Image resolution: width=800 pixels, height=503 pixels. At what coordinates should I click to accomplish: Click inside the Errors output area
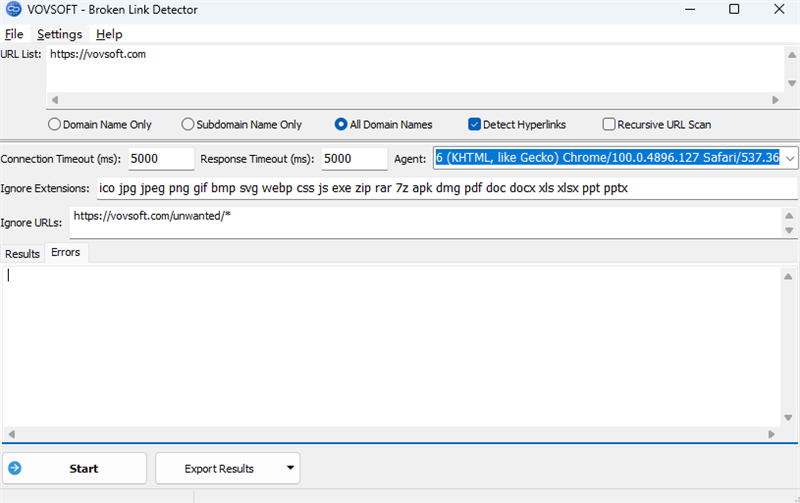(391, 347)
